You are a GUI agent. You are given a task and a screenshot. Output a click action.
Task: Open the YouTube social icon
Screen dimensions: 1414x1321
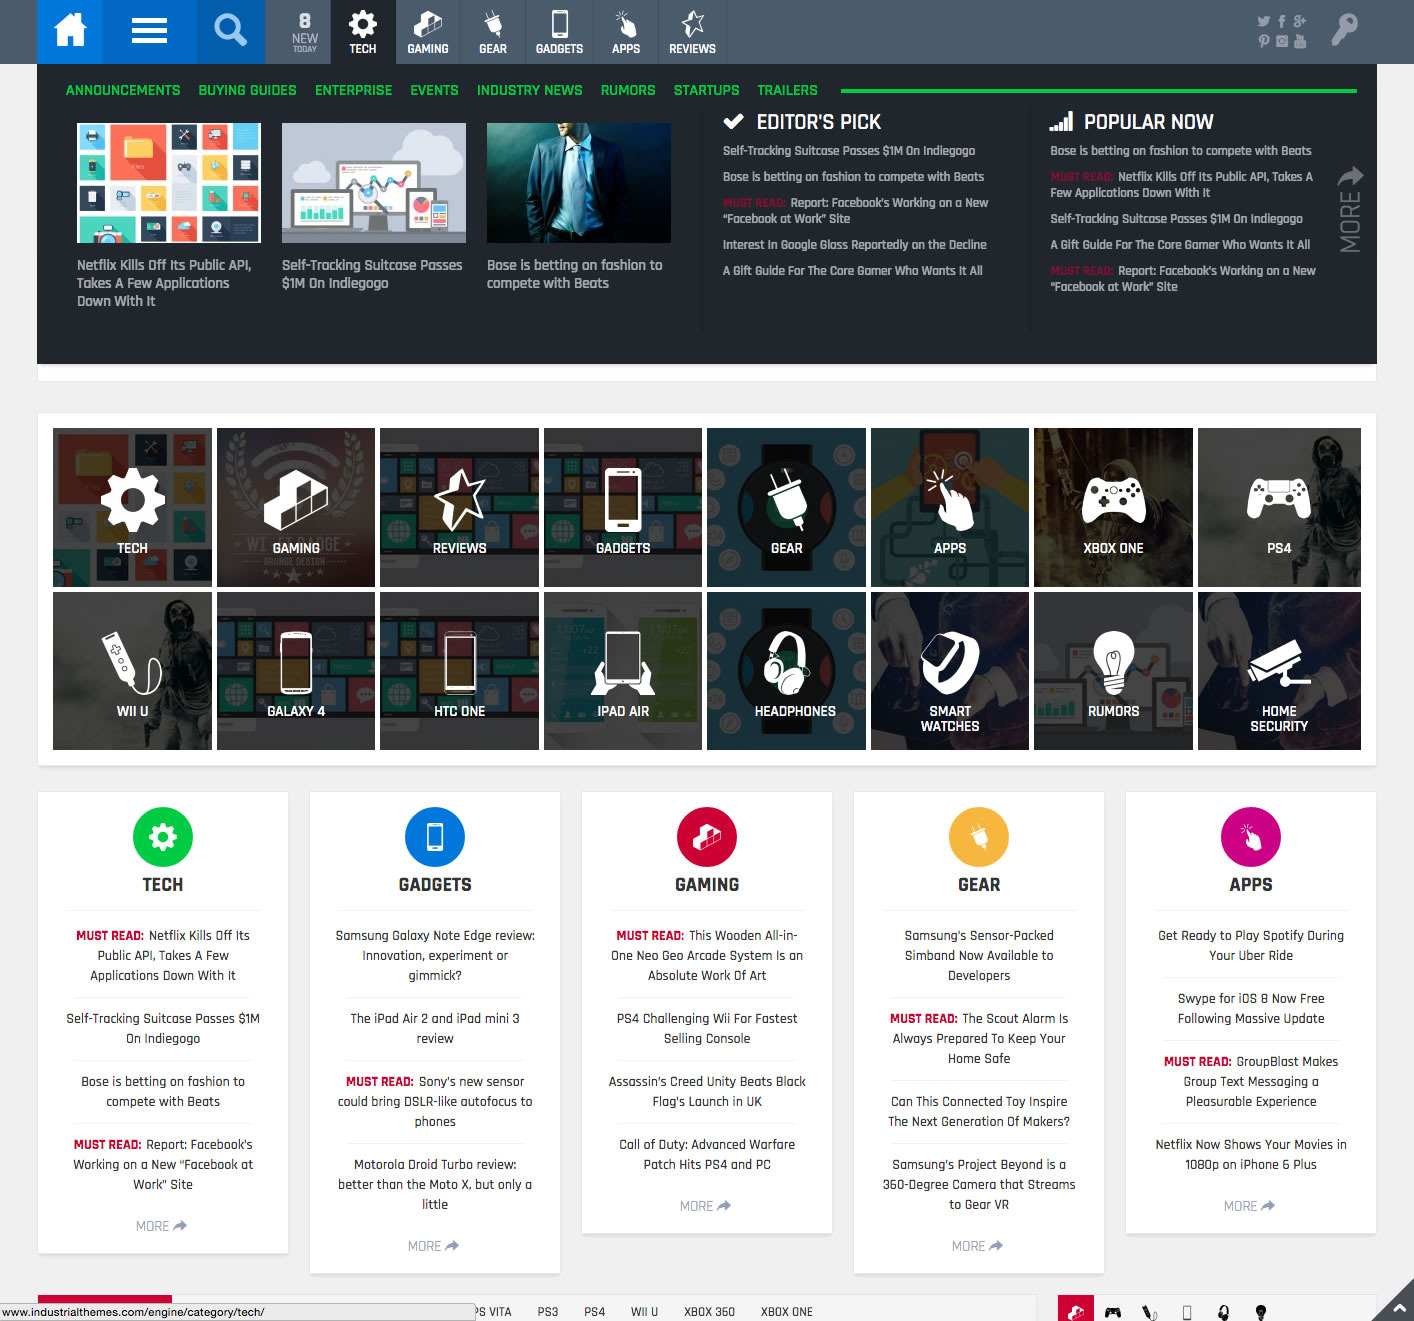point(1300,41)
